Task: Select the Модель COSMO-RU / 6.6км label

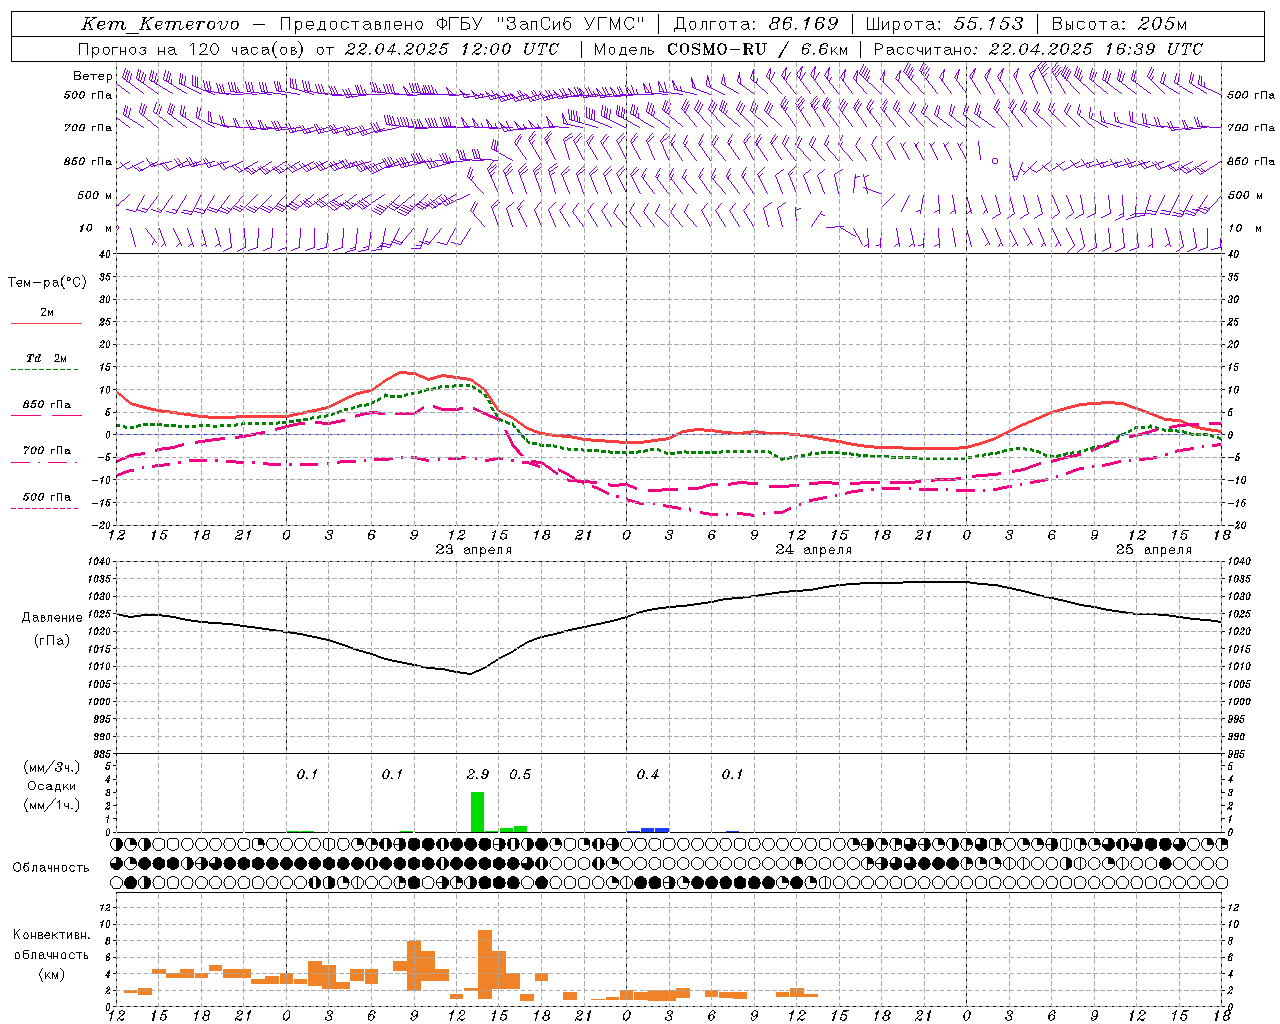Action: coord(721,49)
